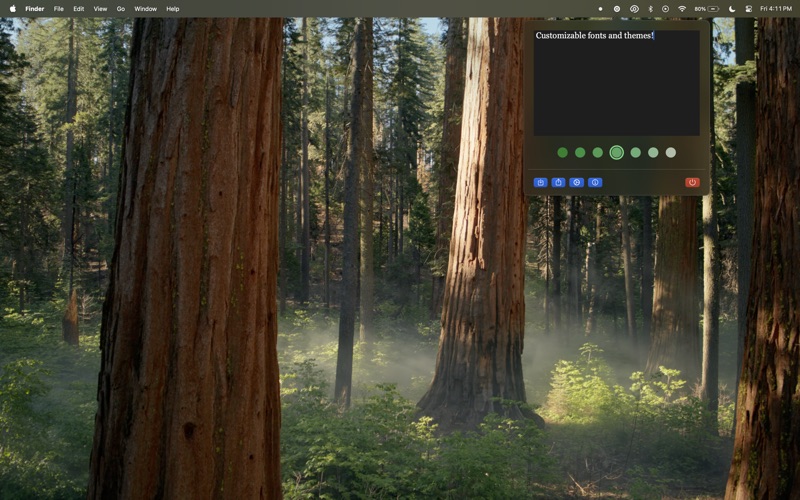This screenshot has width=800, height=500.
Task: Open the Window menu
Action: coord(145,9)
